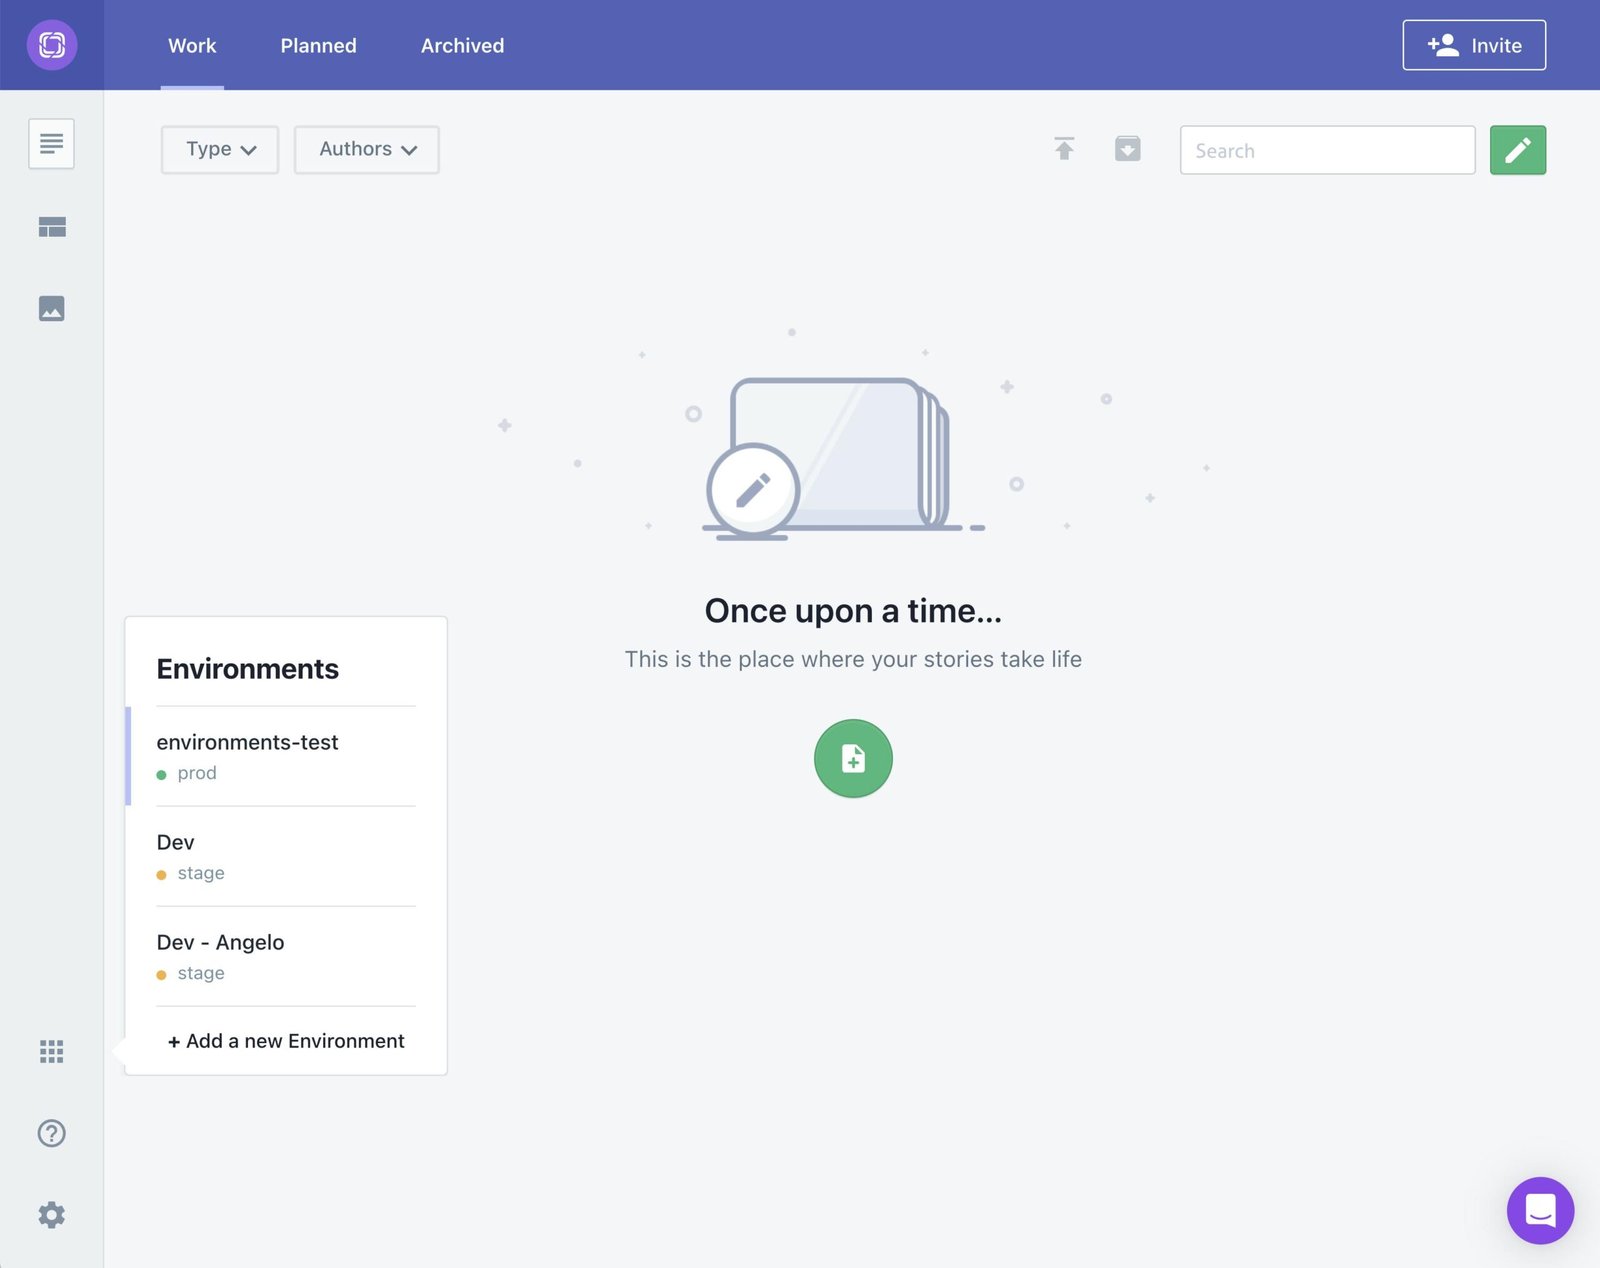
Task: Open the Storyblok logo in the corner
Action: pos(52,45)
